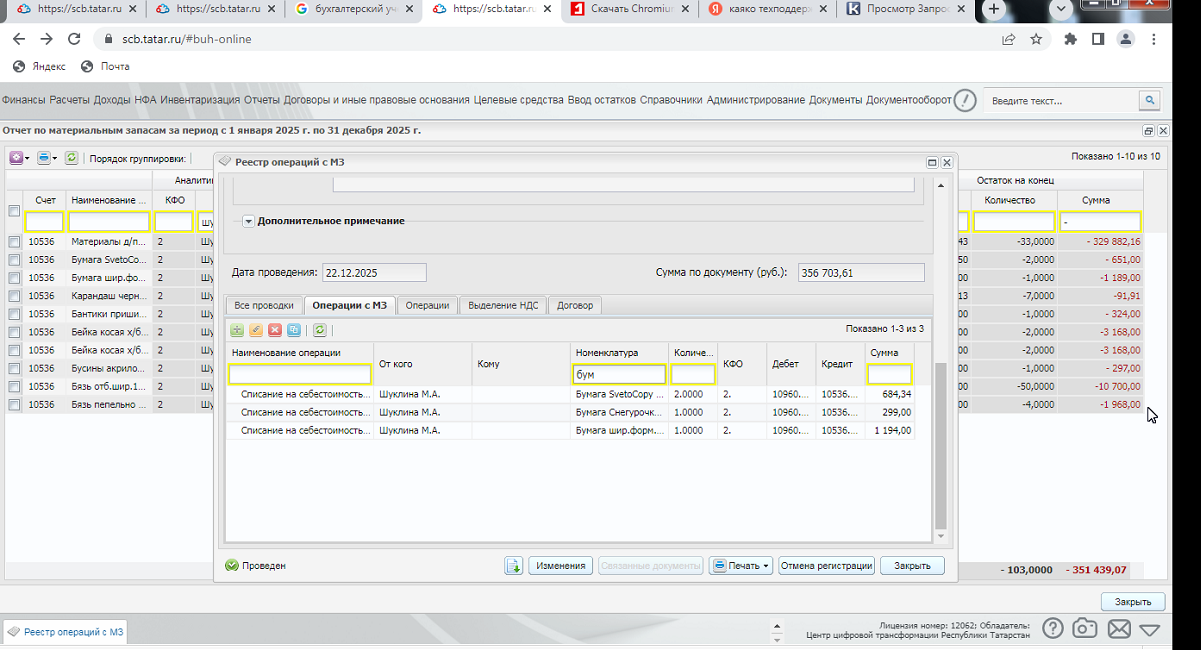Open Почта bookmark
The width and height of the screenshot is (1201, 650).
[x=105, y=66]
